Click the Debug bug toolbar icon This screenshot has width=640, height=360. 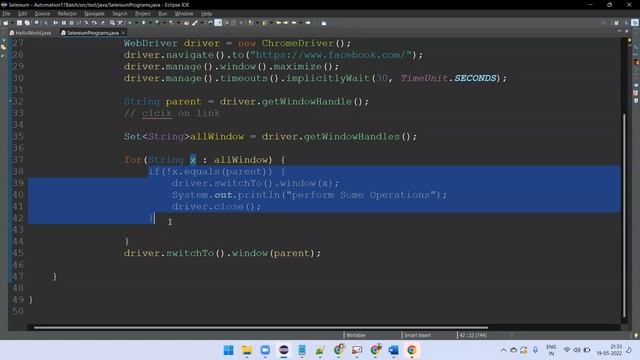[x=129, y=23]
